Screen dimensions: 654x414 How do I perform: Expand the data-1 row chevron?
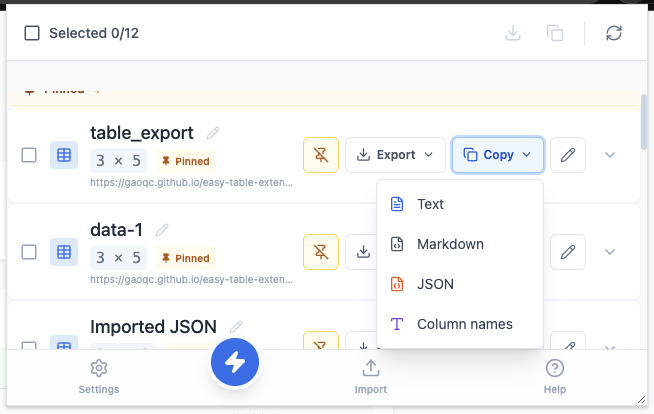point(610,252)
